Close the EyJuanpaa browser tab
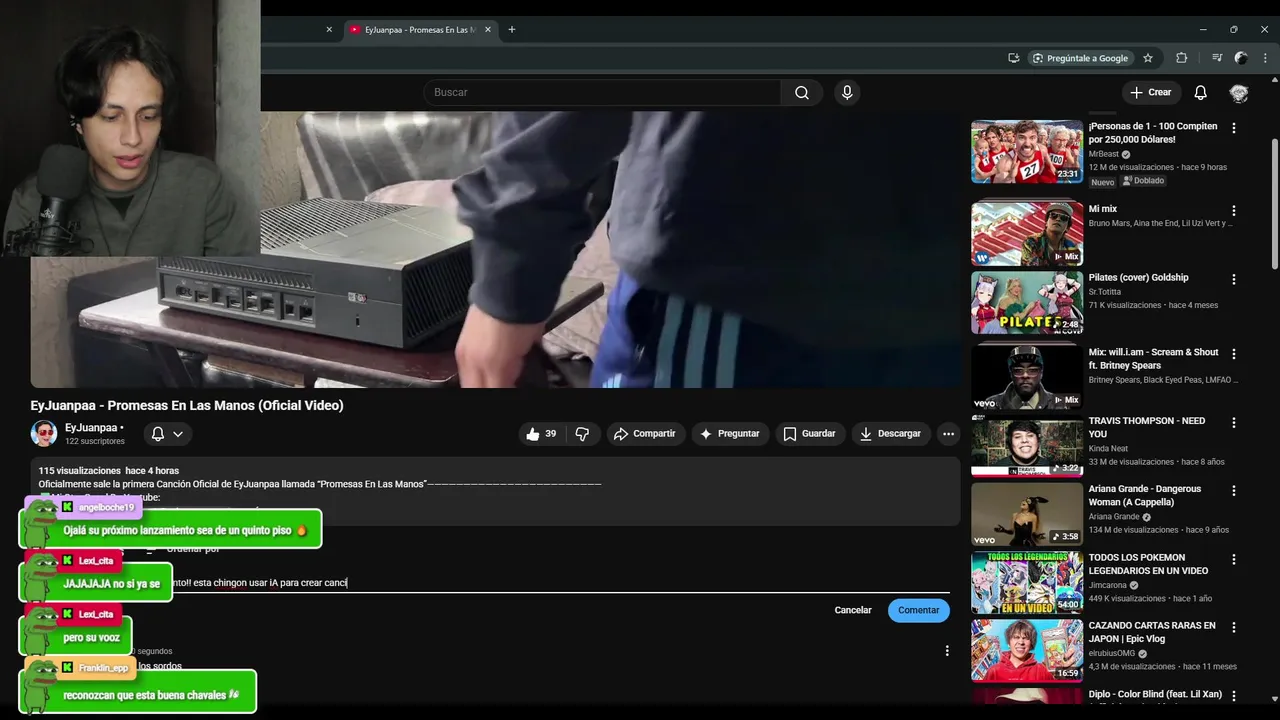 click(486, 30)
